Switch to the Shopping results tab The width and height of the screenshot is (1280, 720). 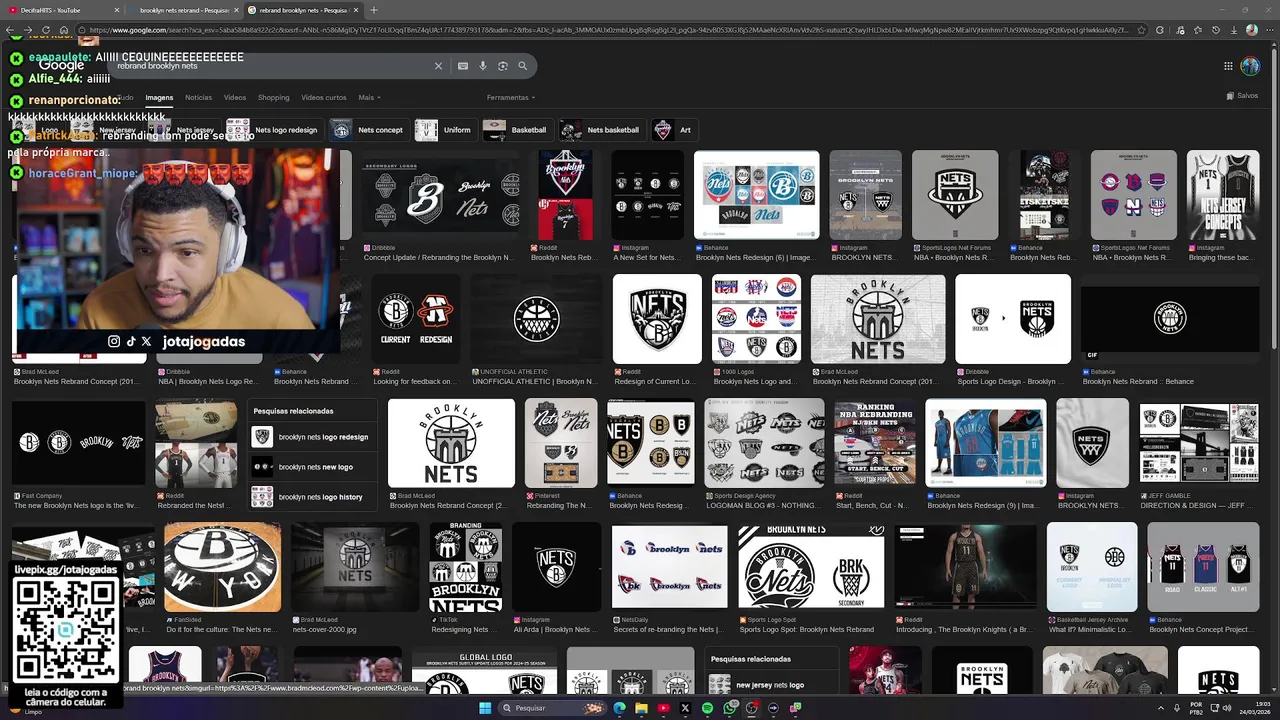[273, 97]
